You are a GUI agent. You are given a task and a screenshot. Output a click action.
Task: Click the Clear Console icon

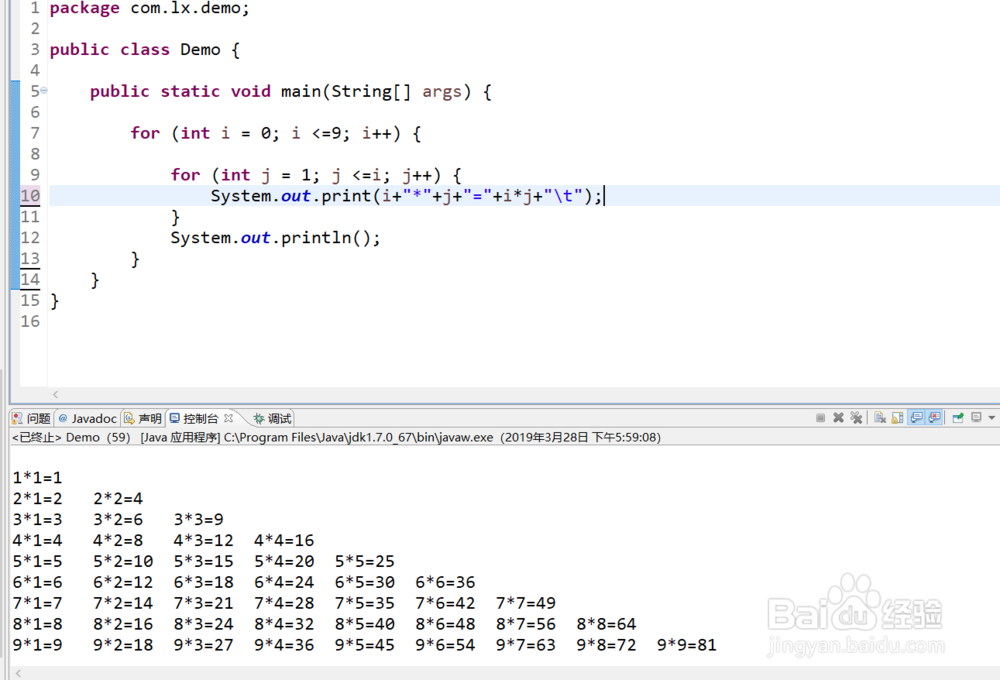pyautogui.click(x=880, y=418)
